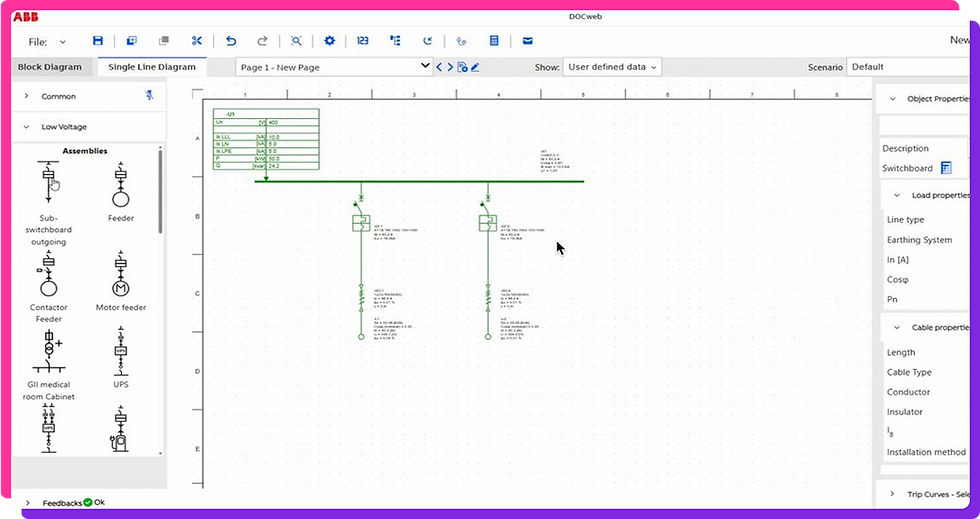
Task: Click the Description property label
Action: pyautogui.click(x=905, y=148)
